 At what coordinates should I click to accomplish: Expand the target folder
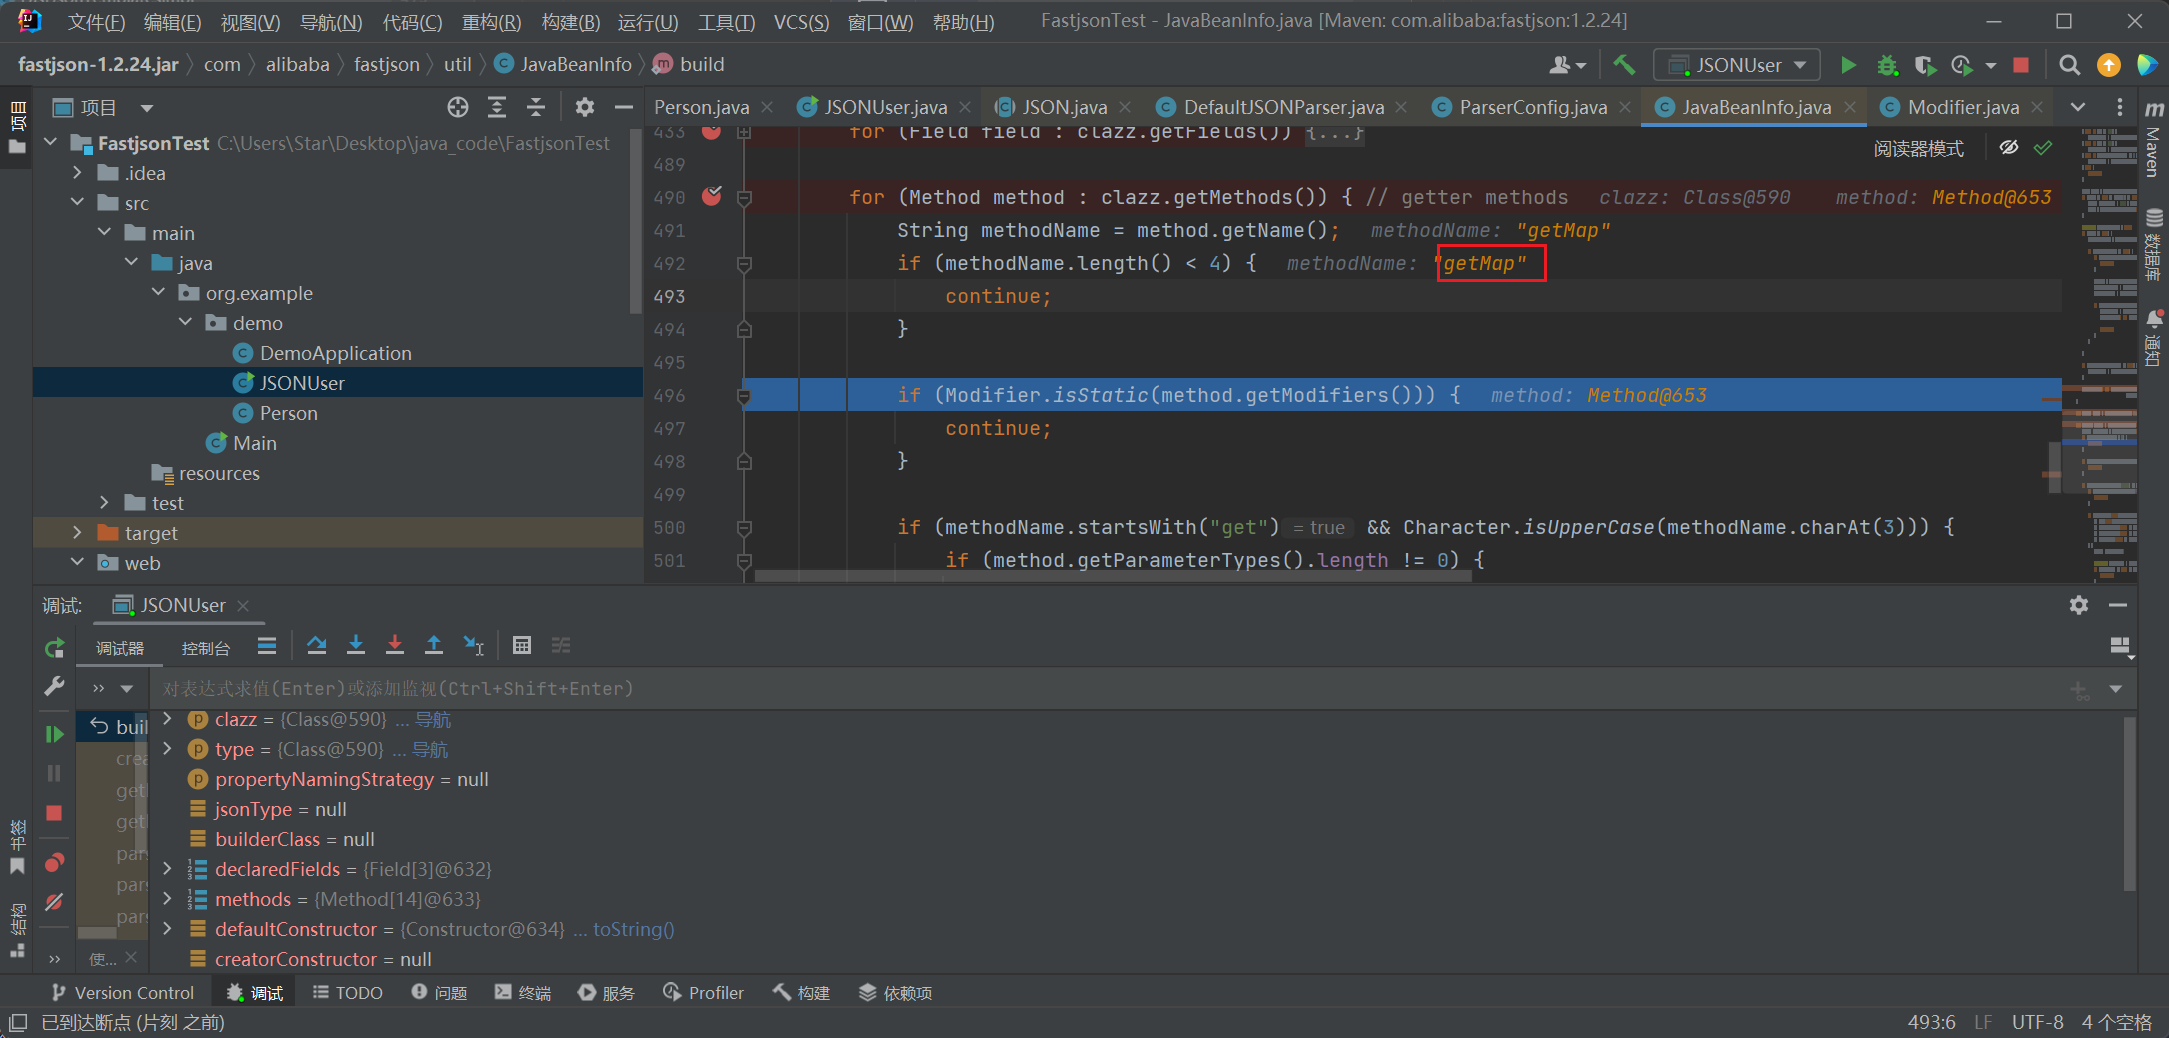(x=78, y=533)
